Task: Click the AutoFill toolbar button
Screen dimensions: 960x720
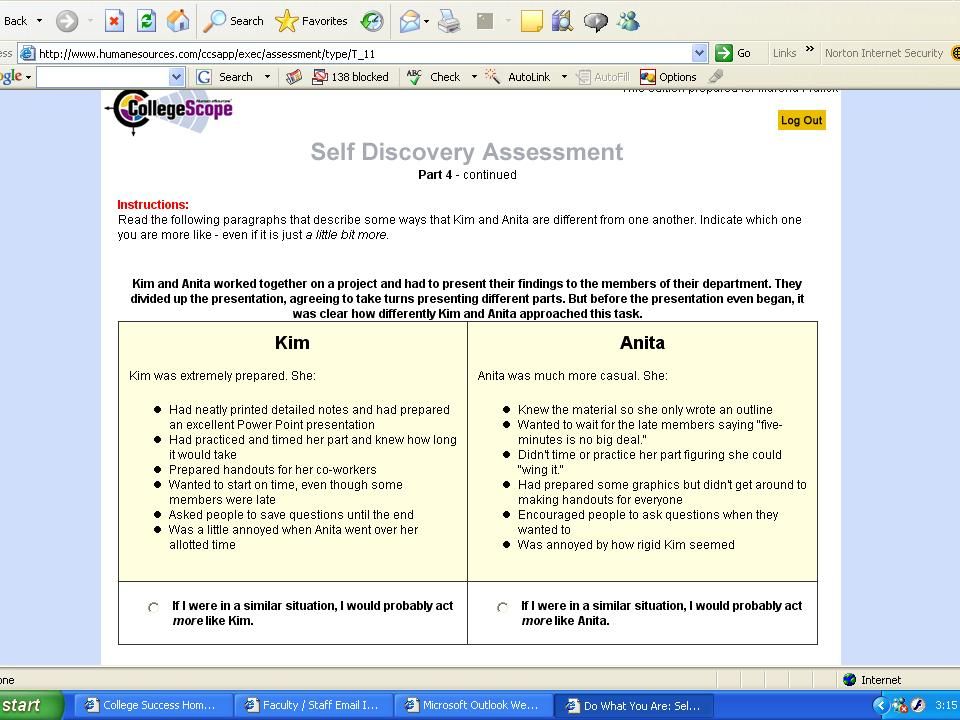Action: 603,77
